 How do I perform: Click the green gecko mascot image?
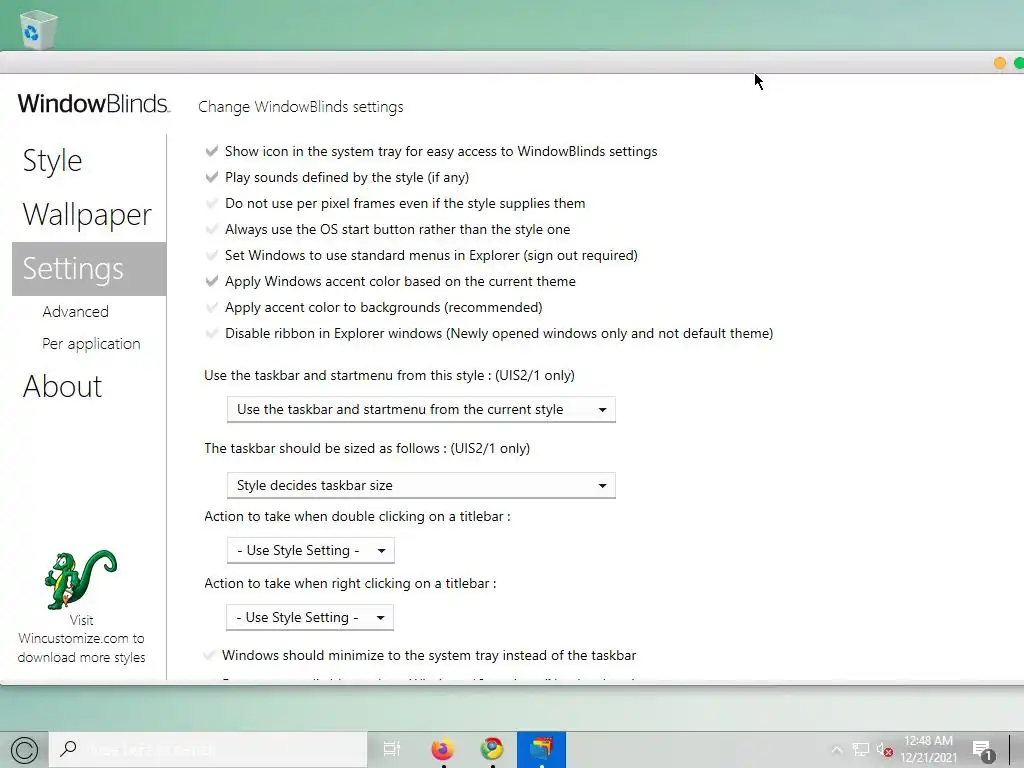[80, 579]
